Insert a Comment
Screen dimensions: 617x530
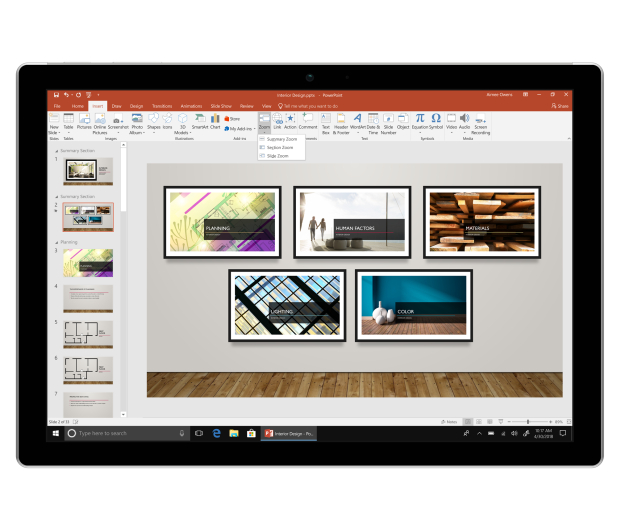pos(308,122)
